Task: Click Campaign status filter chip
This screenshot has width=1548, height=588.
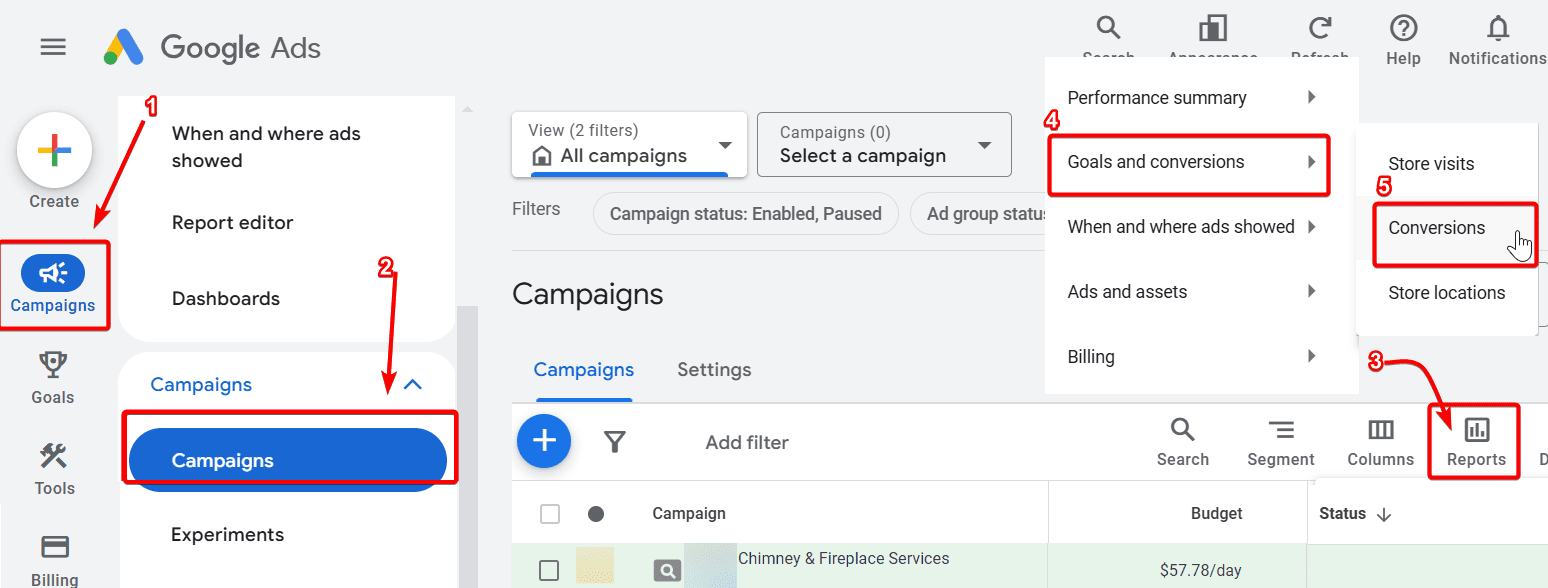Action: (746, 214)
